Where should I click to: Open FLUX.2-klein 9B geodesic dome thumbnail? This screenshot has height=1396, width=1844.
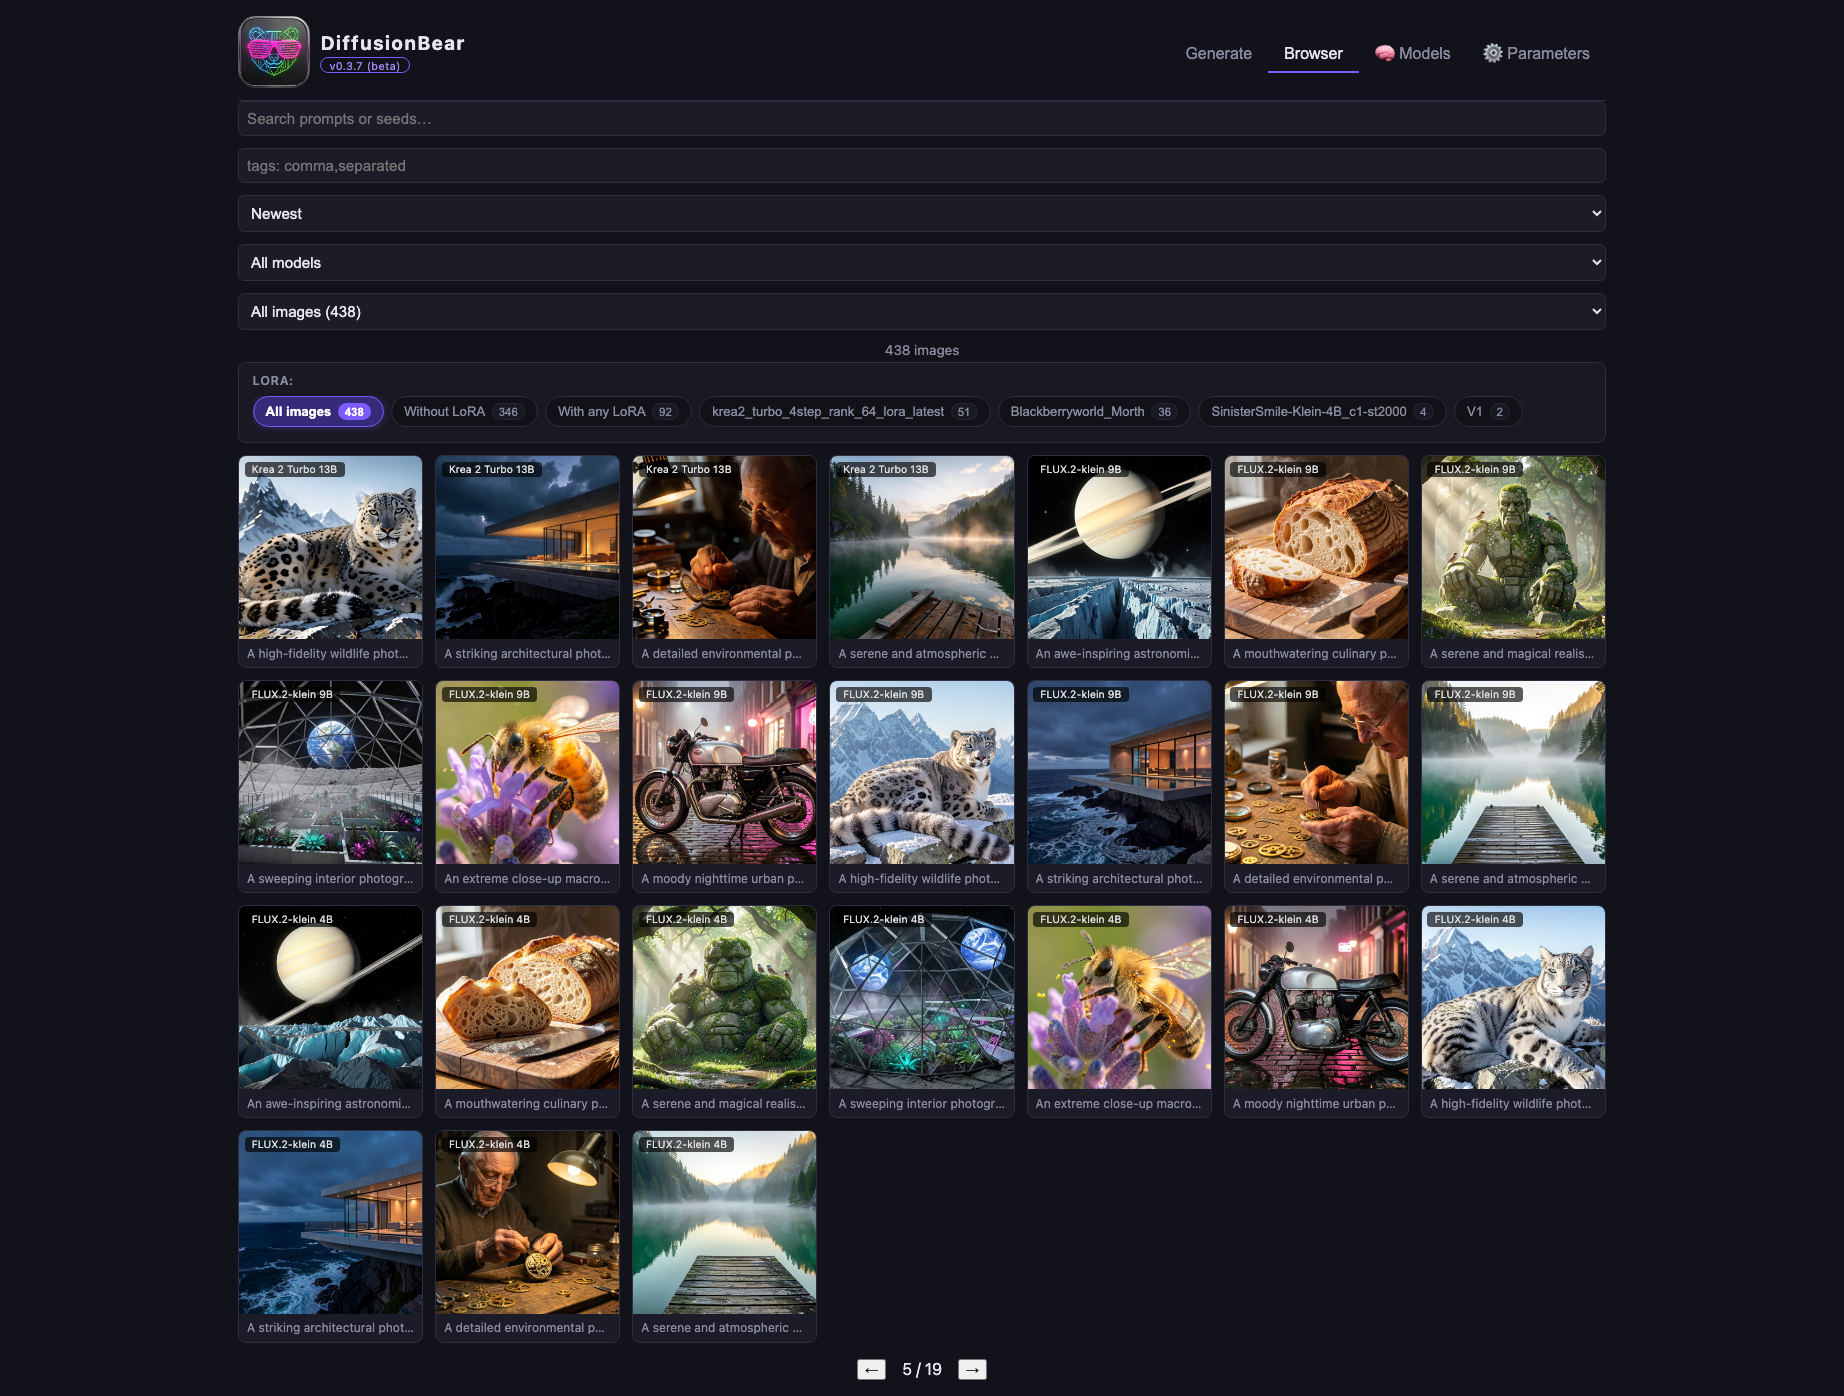coord(330,773)
